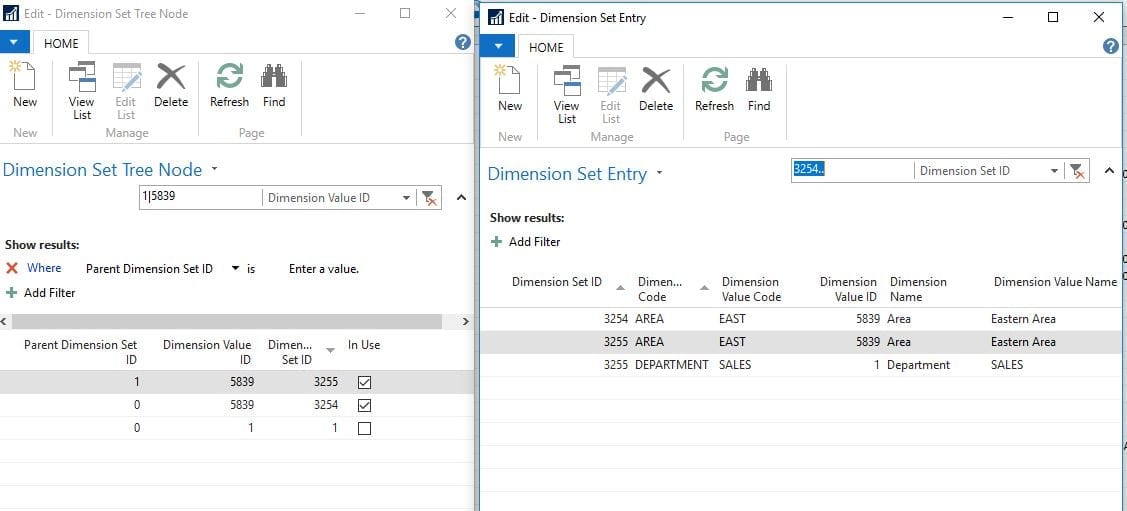Open View List in Tree Node window
The height and width of the screenshot is (511, 1127).
(x=82, y=91)
